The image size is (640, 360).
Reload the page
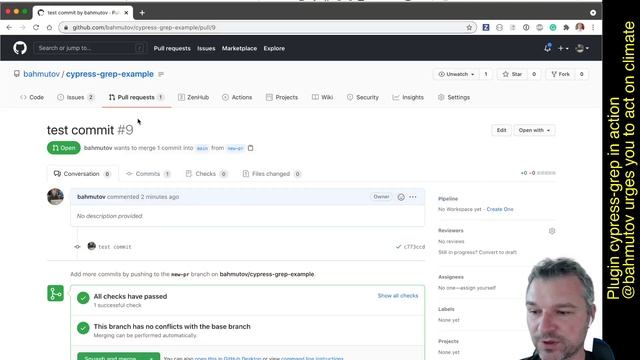[x=36, y=27]
